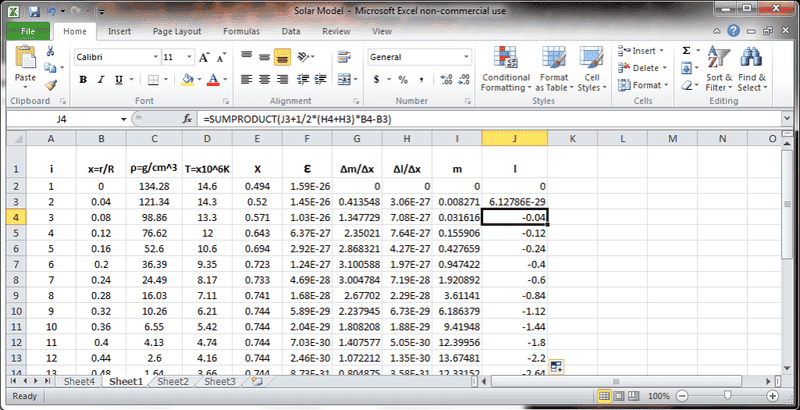Open Cell Styles gallery

[592, 69]
